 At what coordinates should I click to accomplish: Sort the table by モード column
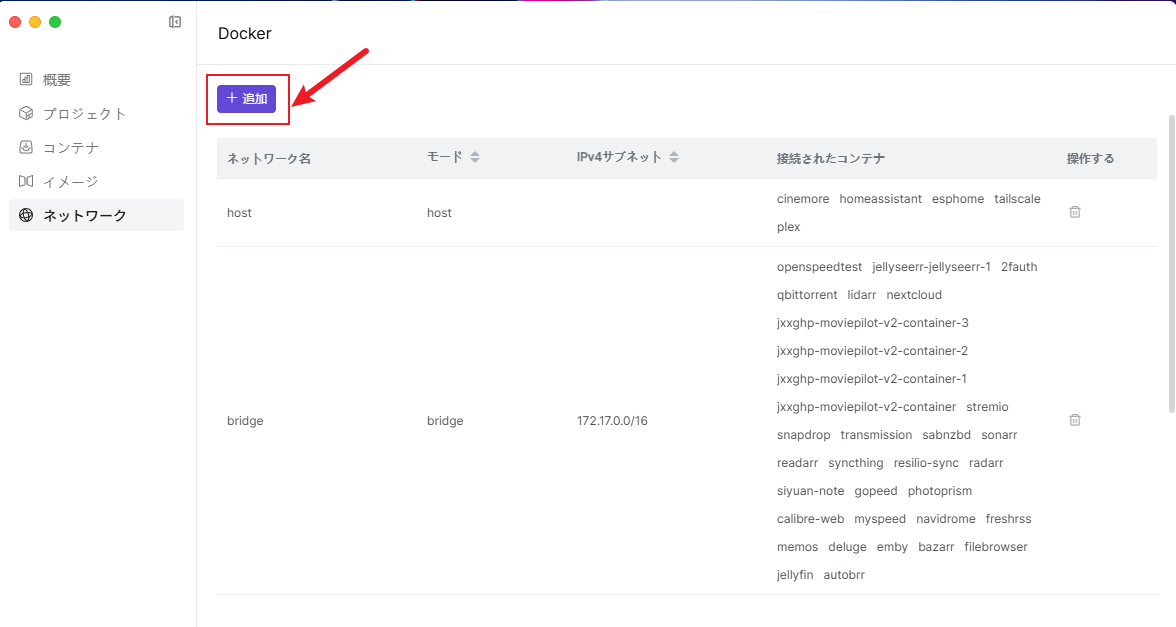pos(475,158)
